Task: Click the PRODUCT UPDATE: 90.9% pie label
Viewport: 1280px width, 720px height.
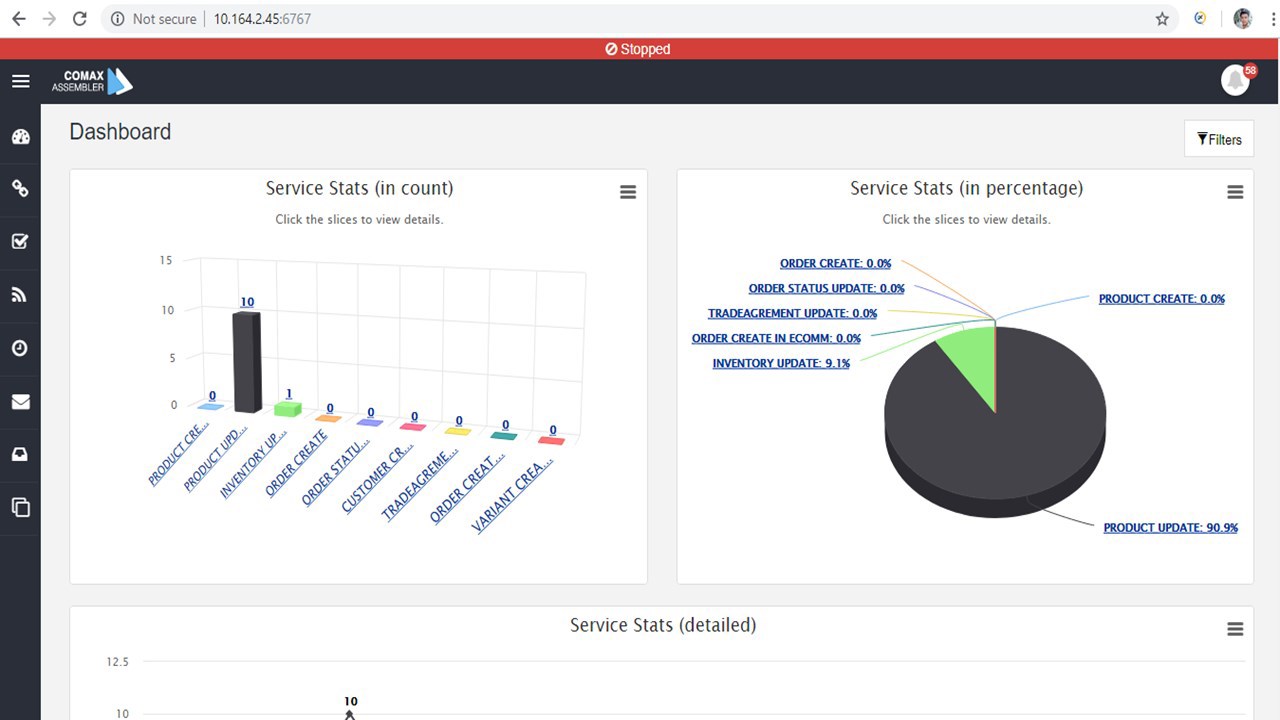Action: [1171, 528]
